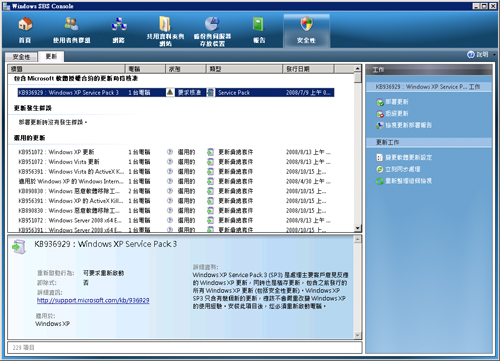Viewport: 500px width, 361px height.
Task: Open the Shared Folders and Web Sites icon
Action: 165,23
